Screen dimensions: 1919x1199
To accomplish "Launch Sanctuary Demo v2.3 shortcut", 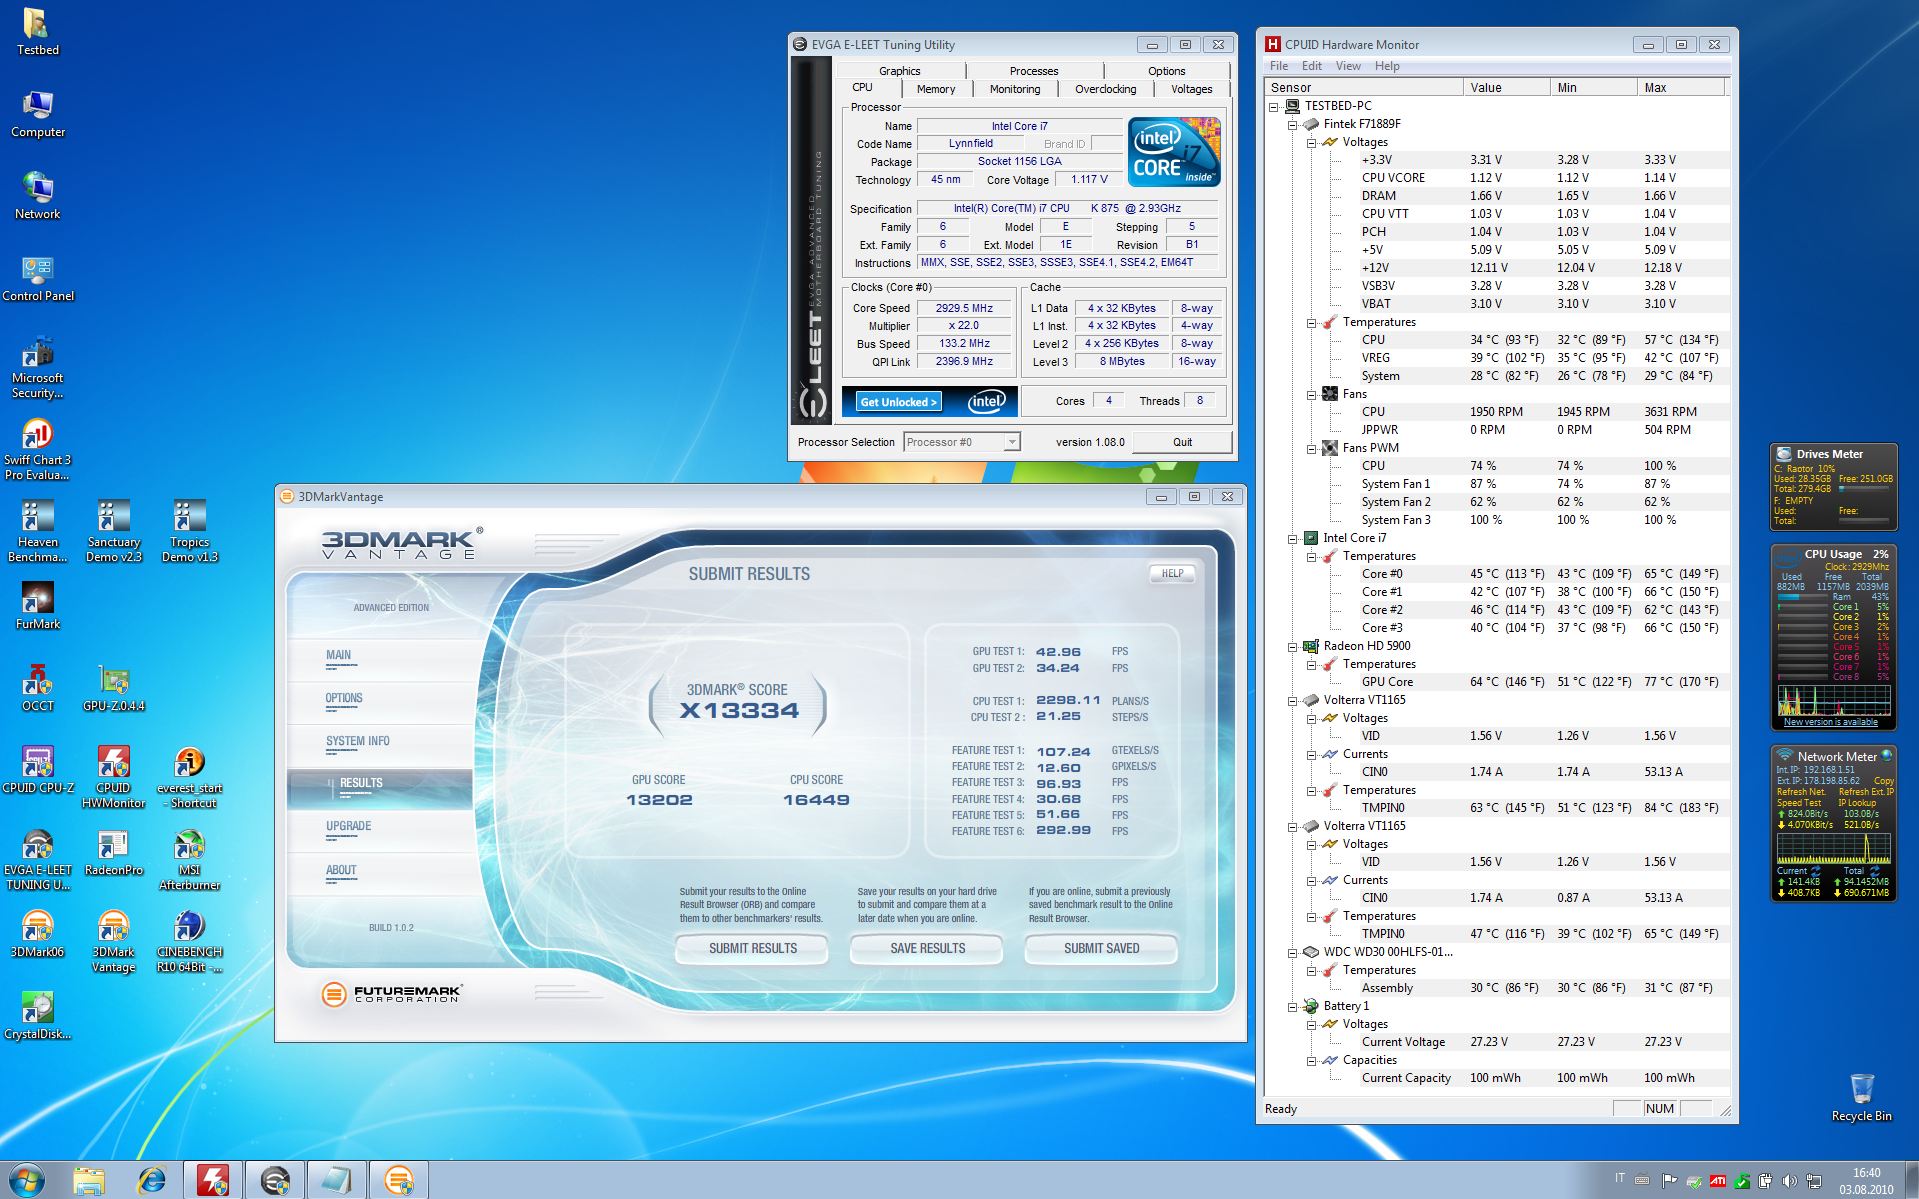I will (x=113, y=531).
